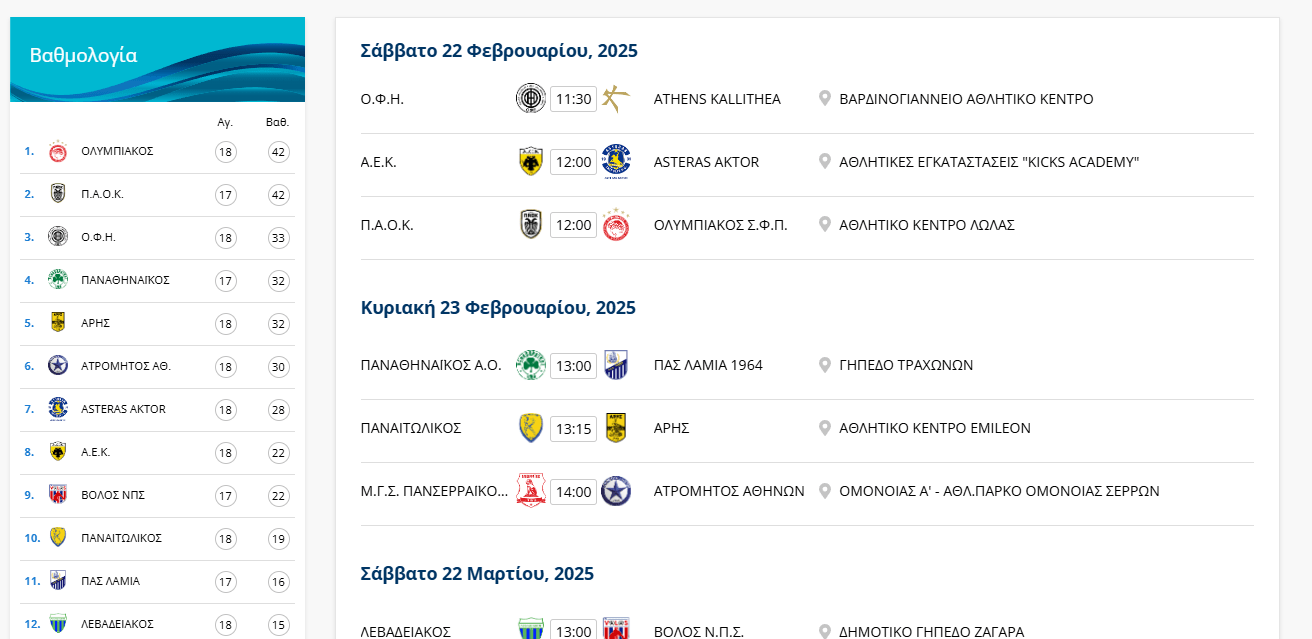This screenshot has height=639, width=1312.
Task: Click ΒΑΡΔΙΝΟΓΙΑΝΝΕΙΟ ΑΘΛΗΤΙΚΟ ΚΕΝΤΡΟ venue text
Action: 966,99
